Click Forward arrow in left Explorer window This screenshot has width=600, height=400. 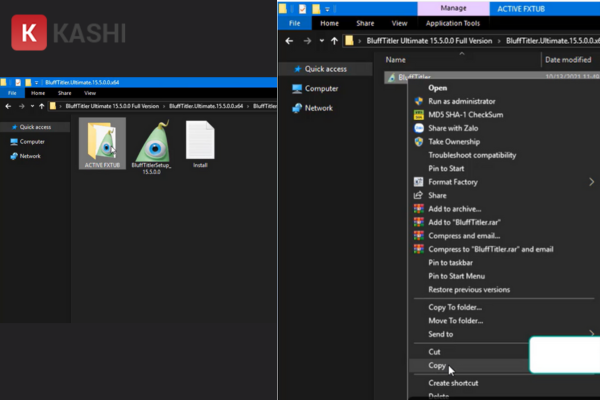[x=21, y=106]
